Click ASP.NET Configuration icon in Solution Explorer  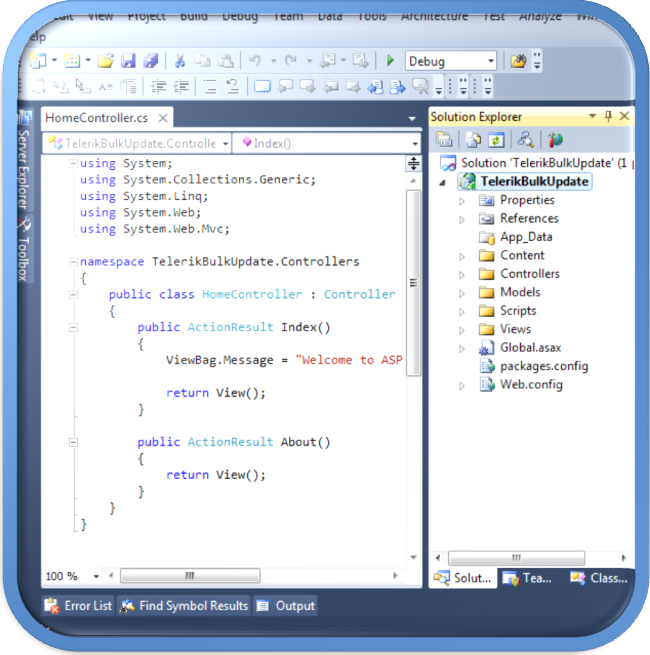[556, 140]
